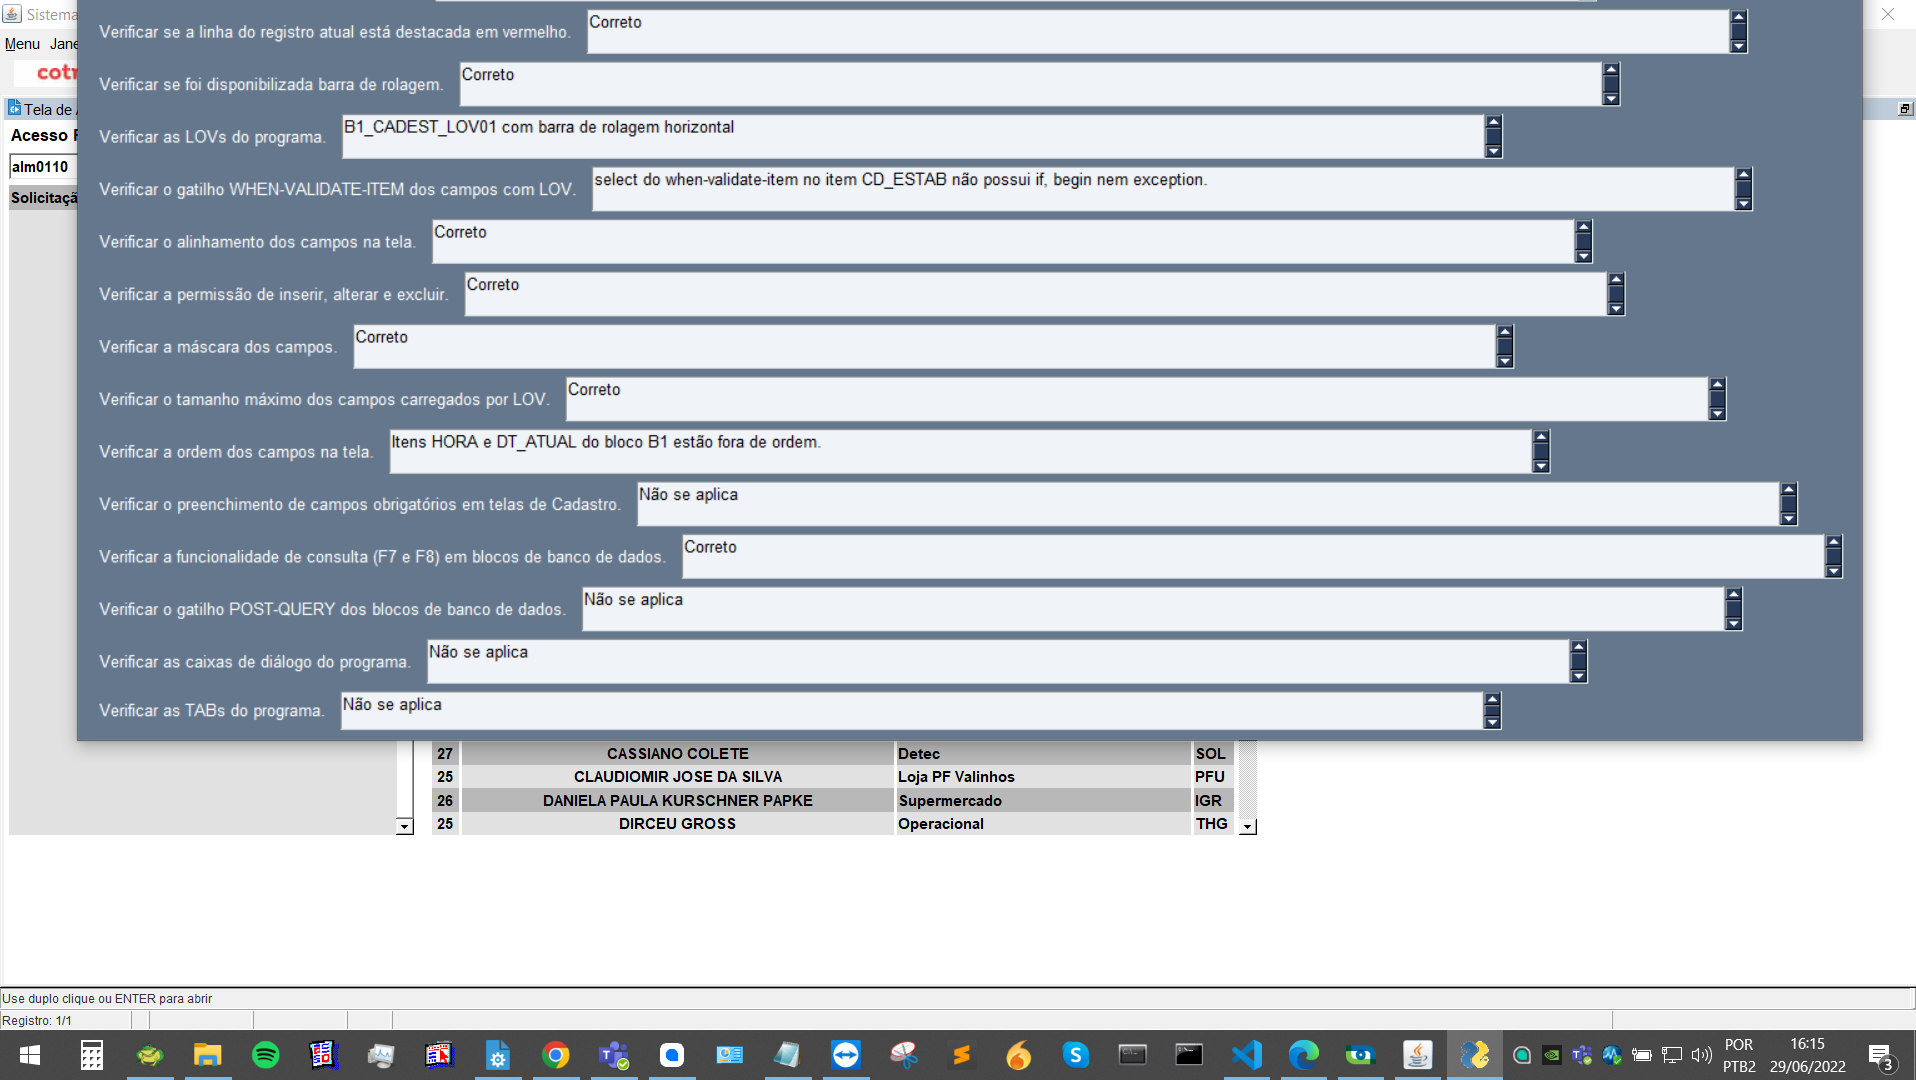Viewport: 1916px width, 1080px height.
Task: Click the WHEN-VALIDATE-ITEM answer text field
Action: 1160,189
